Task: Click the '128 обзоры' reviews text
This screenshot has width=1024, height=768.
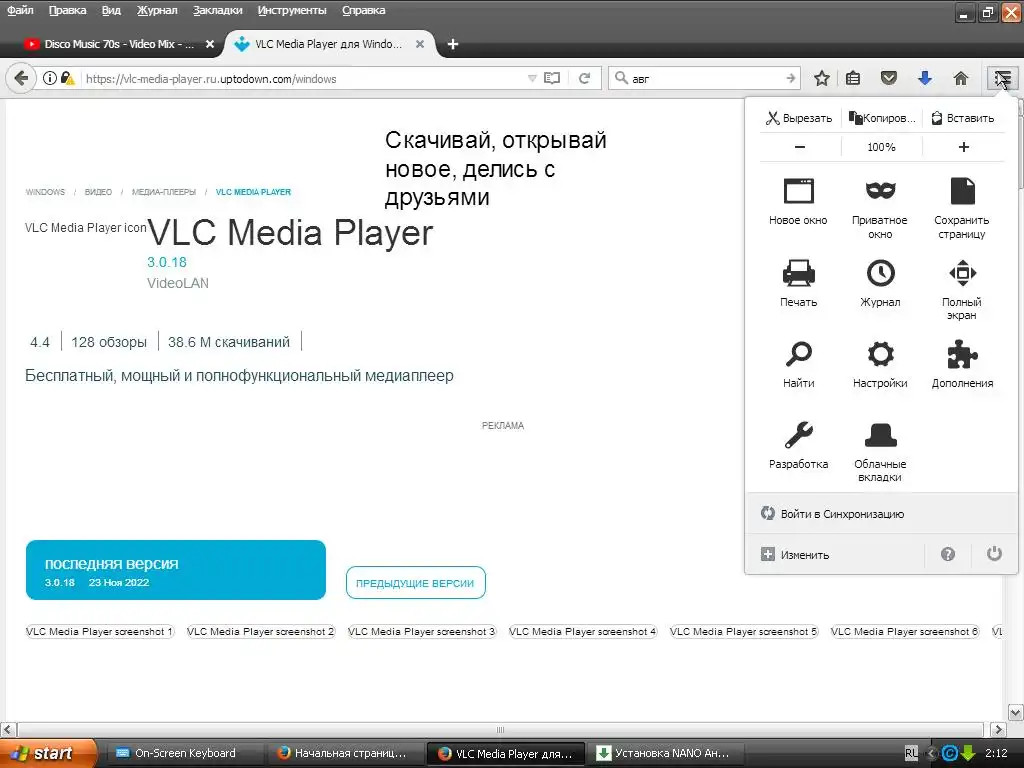Action: (x=109, y=342)
